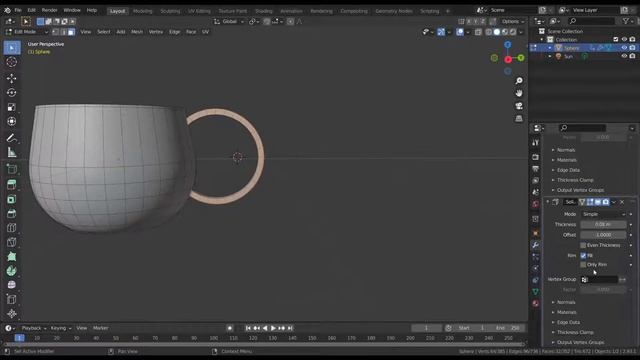Toggle Solidify modifier edit mode display
The height and width of the screenshot is (360, 640).
(x=590, y=202)
